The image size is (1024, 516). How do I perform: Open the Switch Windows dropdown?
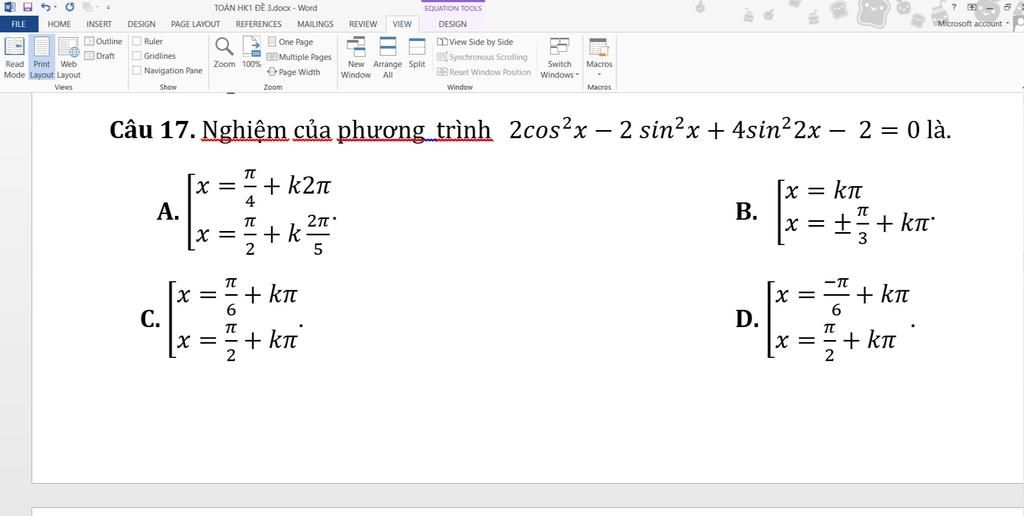coord(559,57)
